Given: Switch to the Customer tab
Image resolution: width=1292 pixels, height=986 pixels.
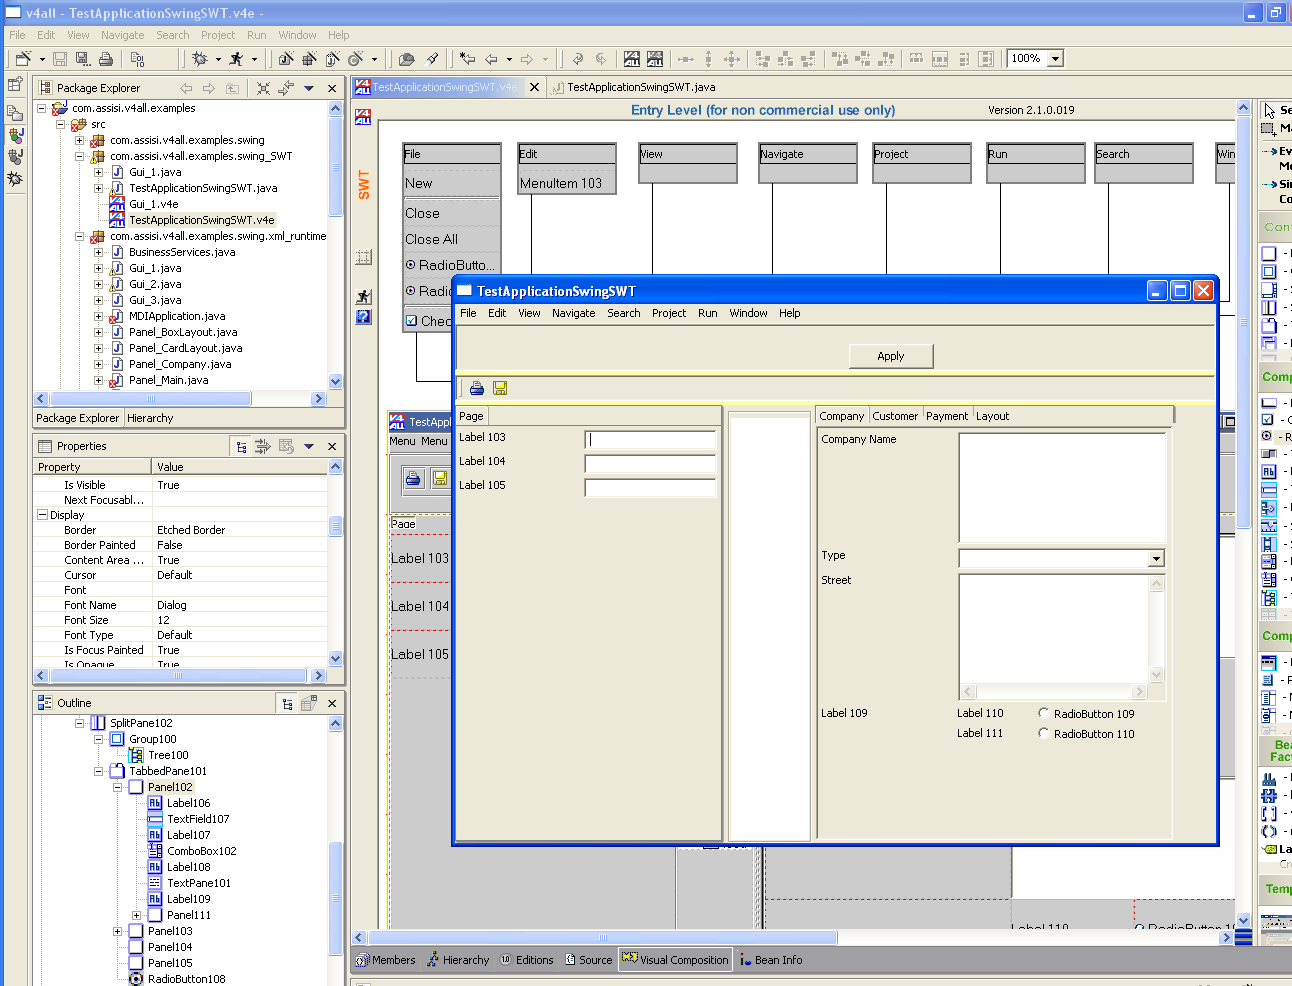Looking at the screenshot, I should tap(894, 416).
